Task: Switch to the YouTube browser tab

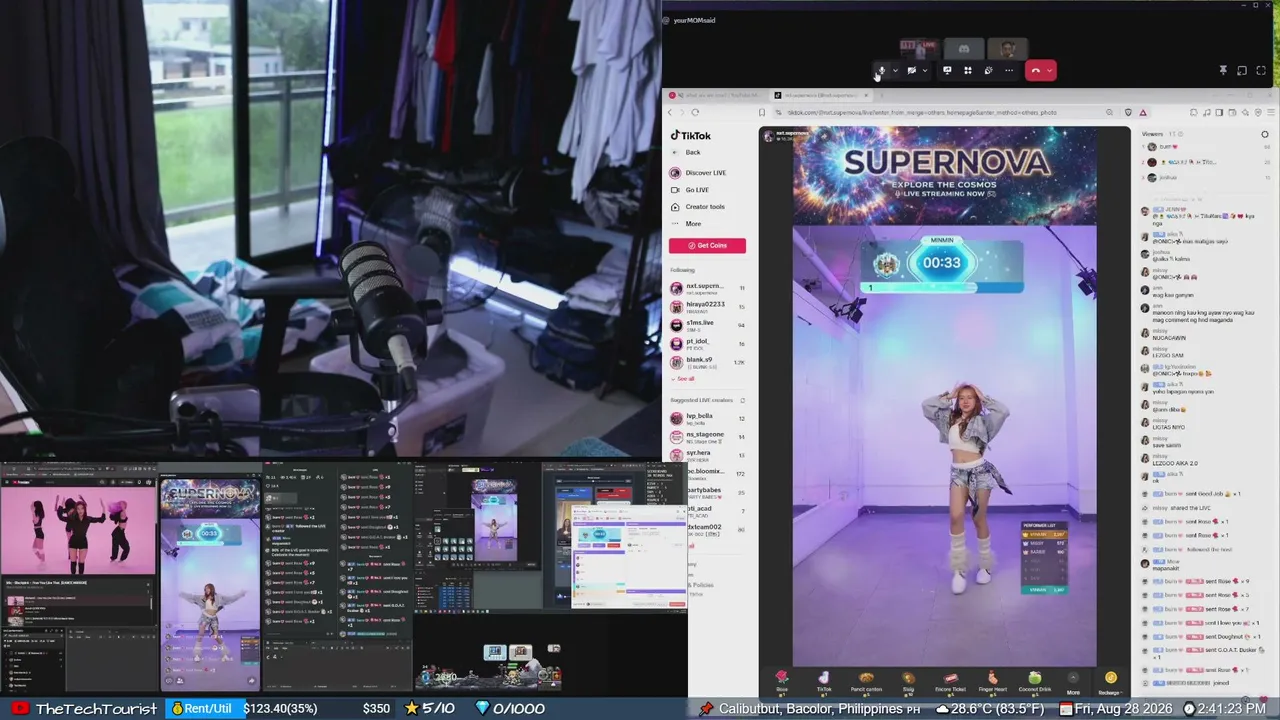Action: [714, 95]
